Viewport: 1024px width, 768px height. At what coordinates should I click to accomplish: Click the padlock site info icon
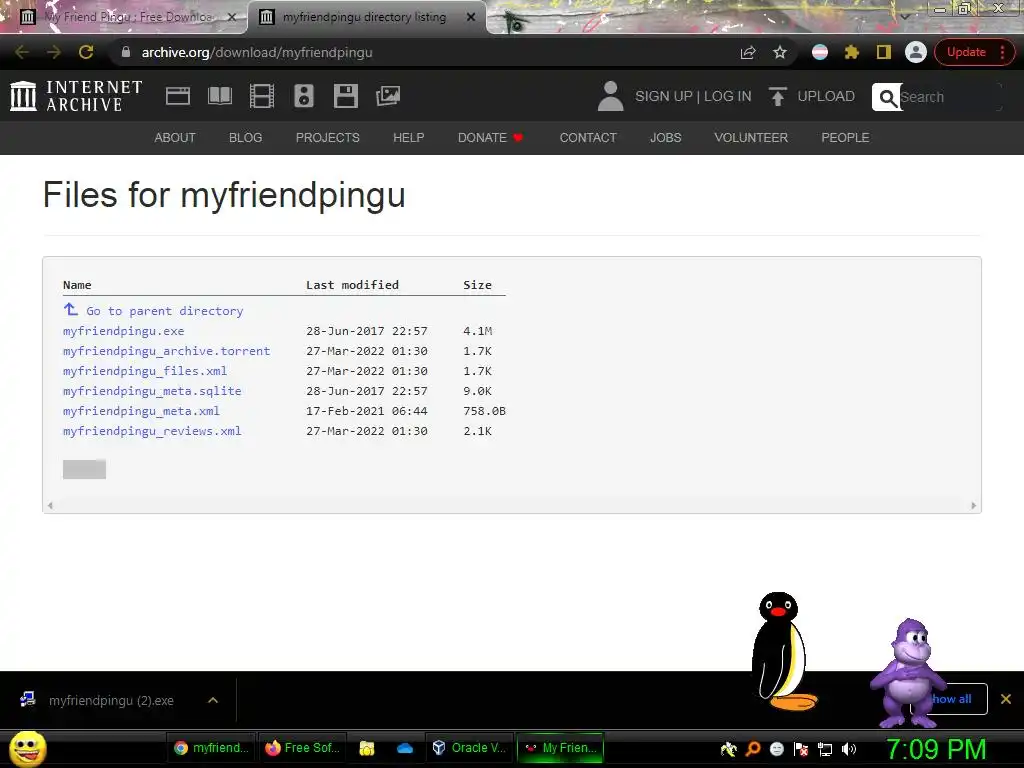(126, 52)
